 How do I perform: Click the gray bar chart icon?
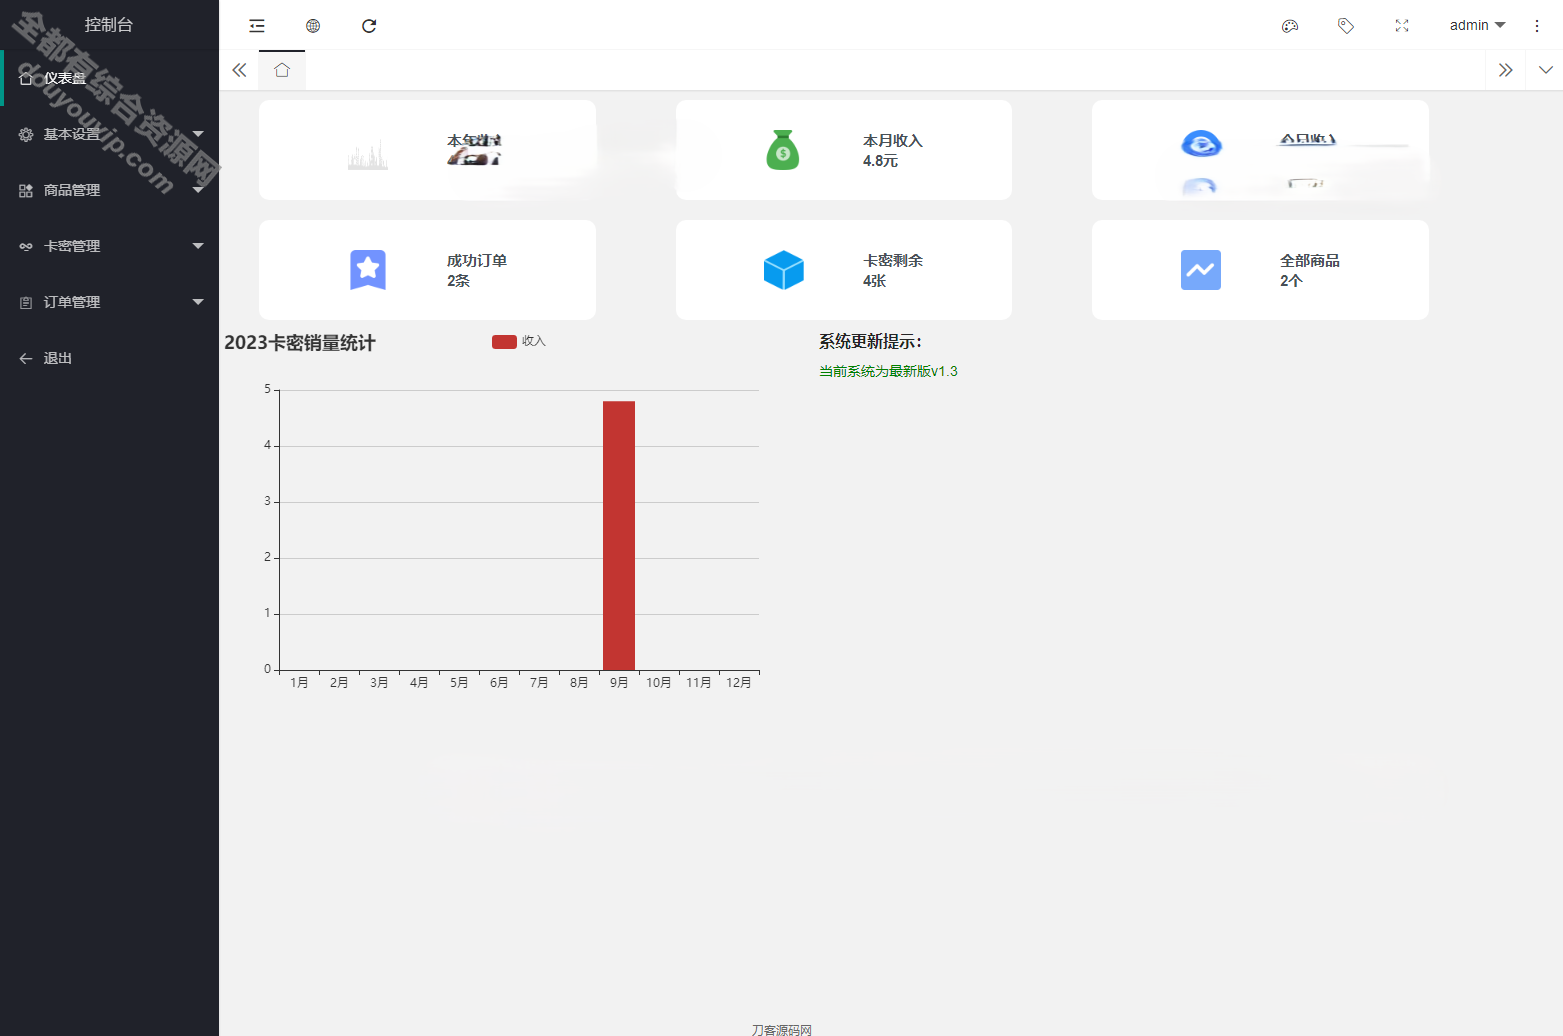pyautogui.click(x=368, y=155)
